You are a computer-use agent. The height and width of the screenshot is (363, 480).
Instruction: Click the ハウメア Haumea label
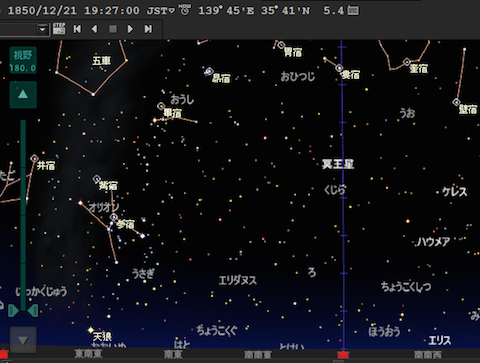click(x=433, y=242)
